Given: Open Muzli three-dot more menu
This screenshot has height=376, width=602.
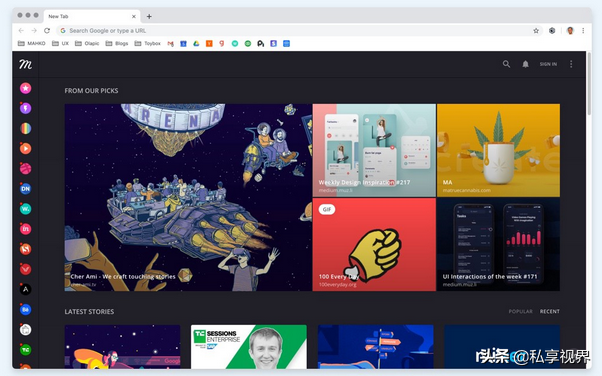Looking at the screenshot, I should 571,64.
